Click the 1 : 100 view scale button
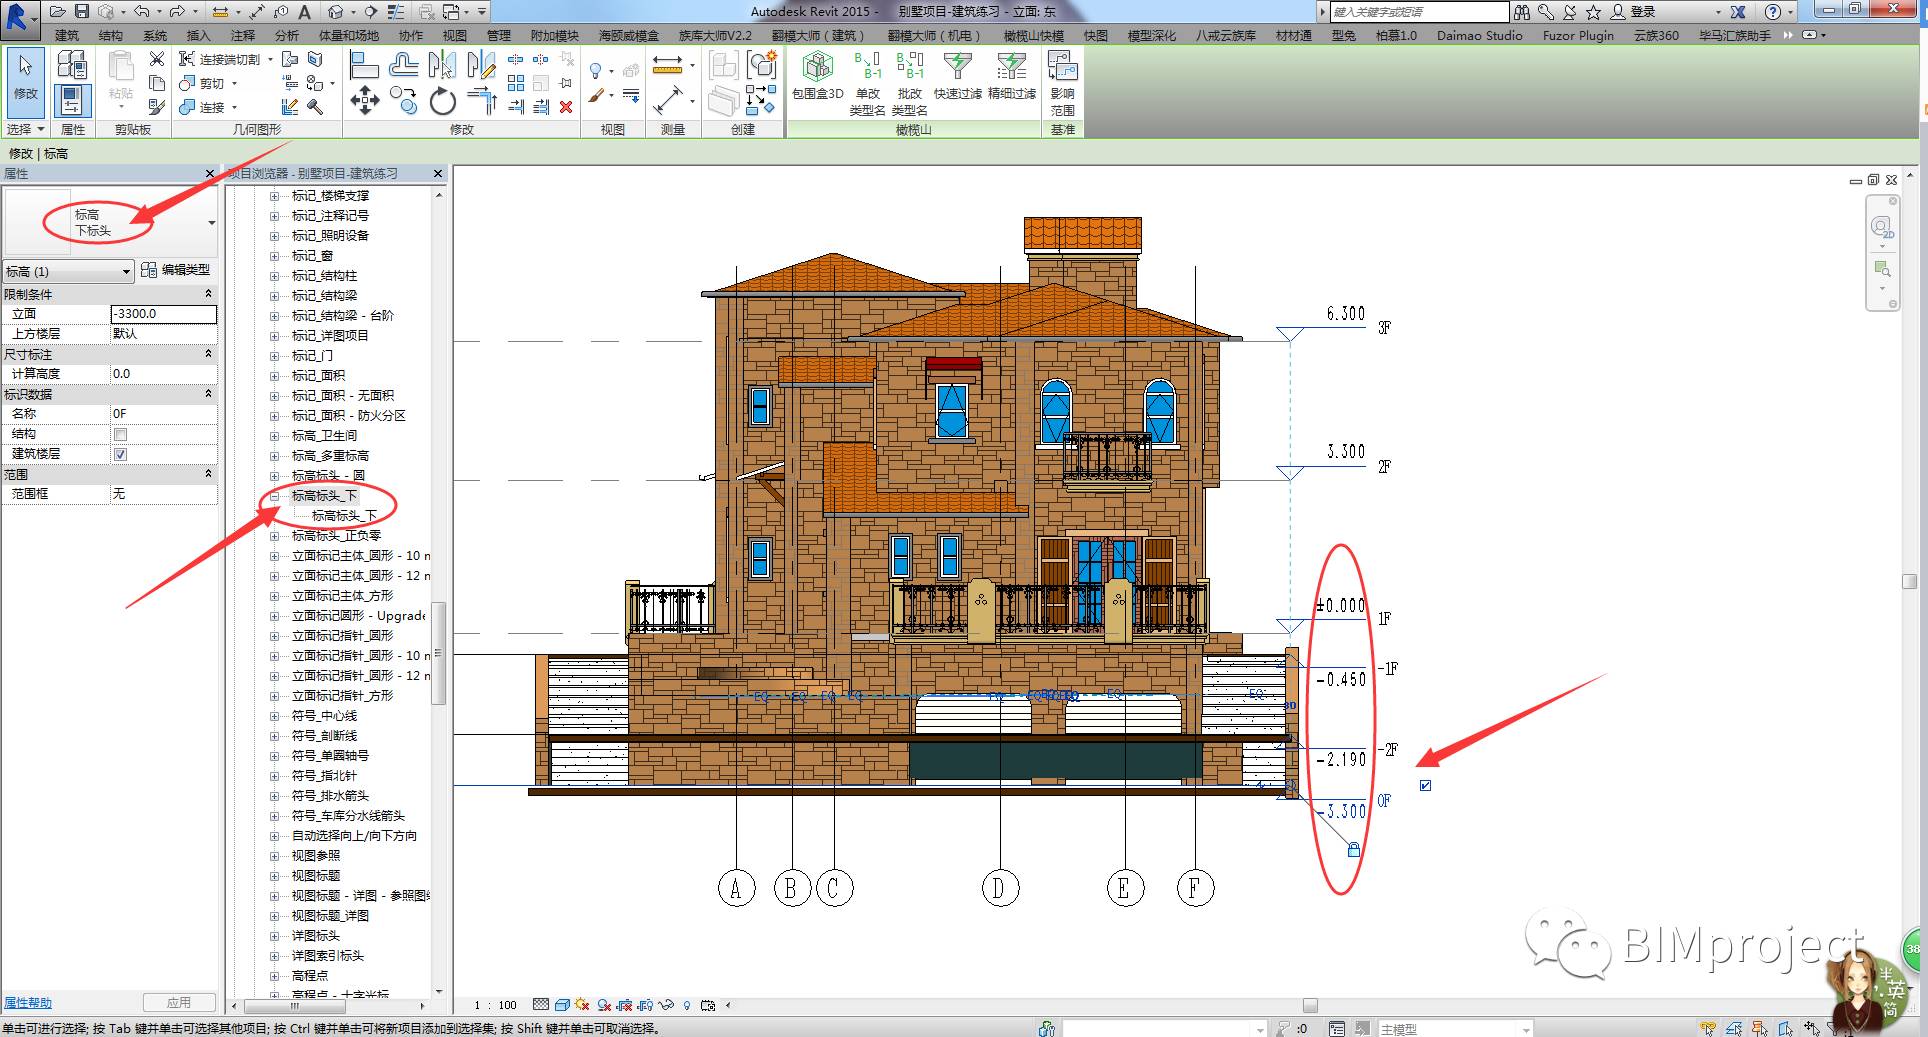1928x1037 pixels. [x=495, y=1005]
